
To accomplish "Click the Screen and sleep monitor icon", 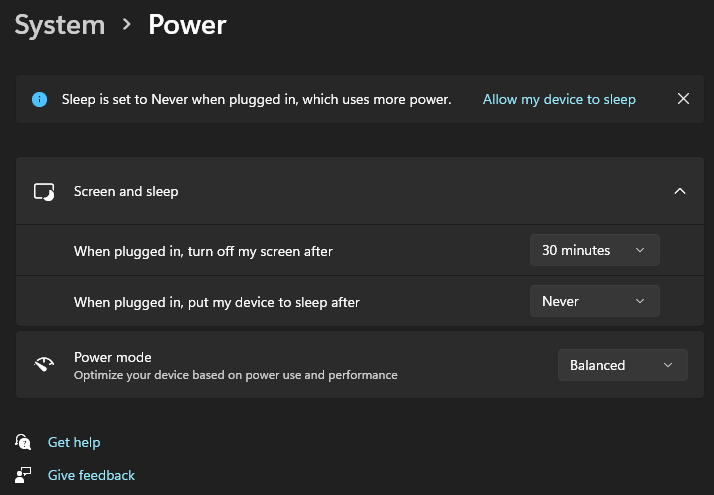I will pyautogui.click(x=44, y=192).
